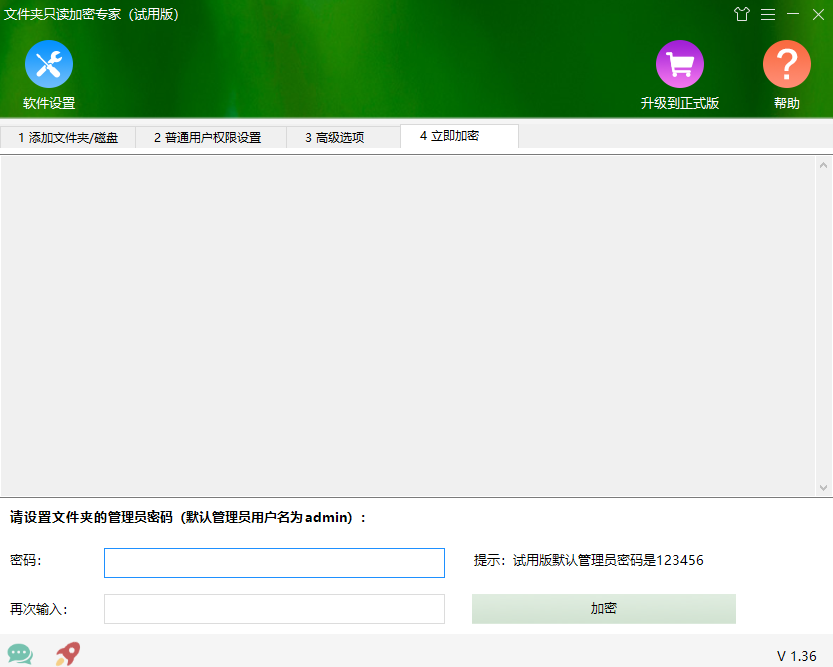Open 软件设置 via the wrench icon
Image resolution: width=833 pixels, height=667 pixels.
(x=48, y=63)
